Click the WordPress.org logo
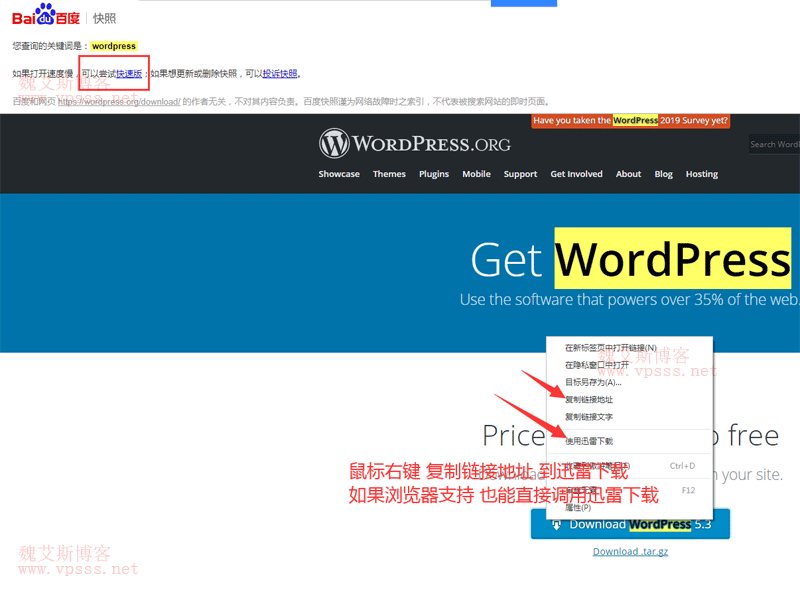The width and height of the screenshot is (800, 590). (x=415, y=143)
